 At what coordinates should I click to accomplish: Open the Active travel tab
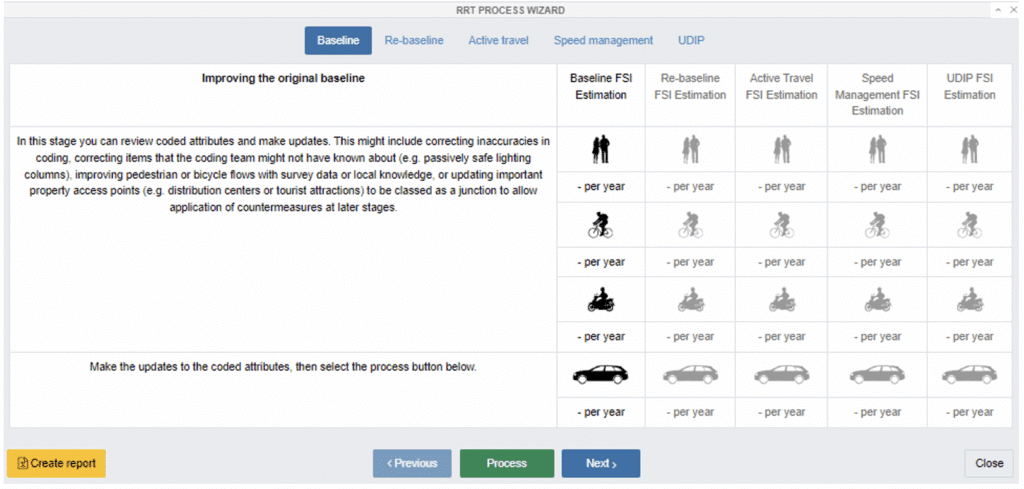tap(498, 40)
